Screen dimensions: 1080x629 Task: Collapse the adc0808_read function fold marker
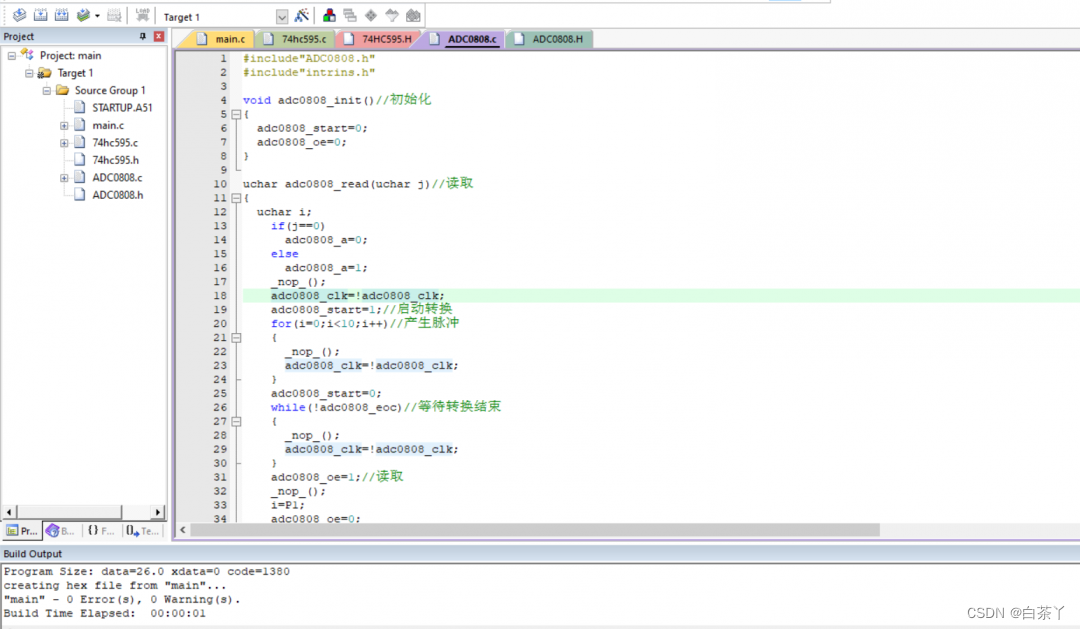coord(236,198)
